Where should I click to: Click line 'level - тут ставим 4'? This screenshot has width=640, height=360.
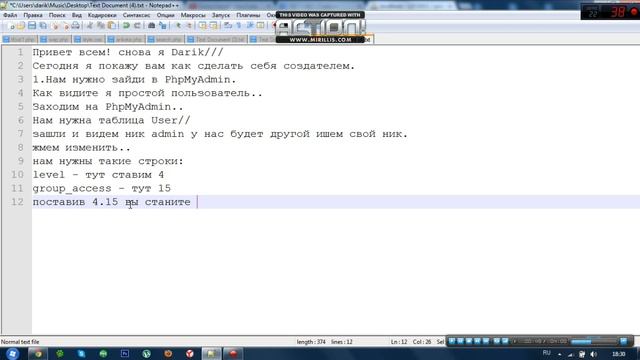98,175
